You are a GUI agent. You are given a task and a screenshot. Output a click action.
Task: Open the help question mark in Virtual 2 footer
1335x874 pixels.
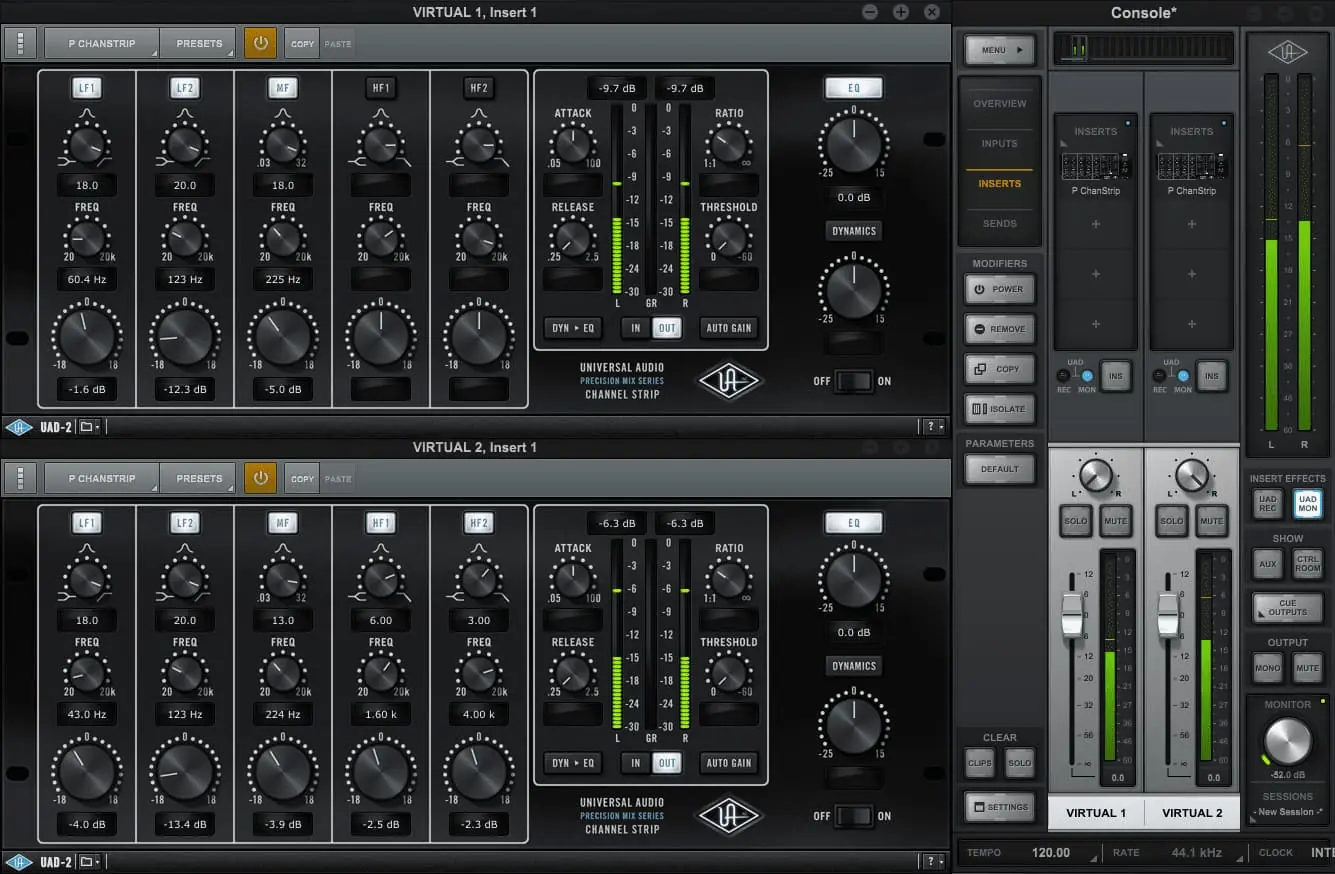pyautogui.click(x=934, y=862)
